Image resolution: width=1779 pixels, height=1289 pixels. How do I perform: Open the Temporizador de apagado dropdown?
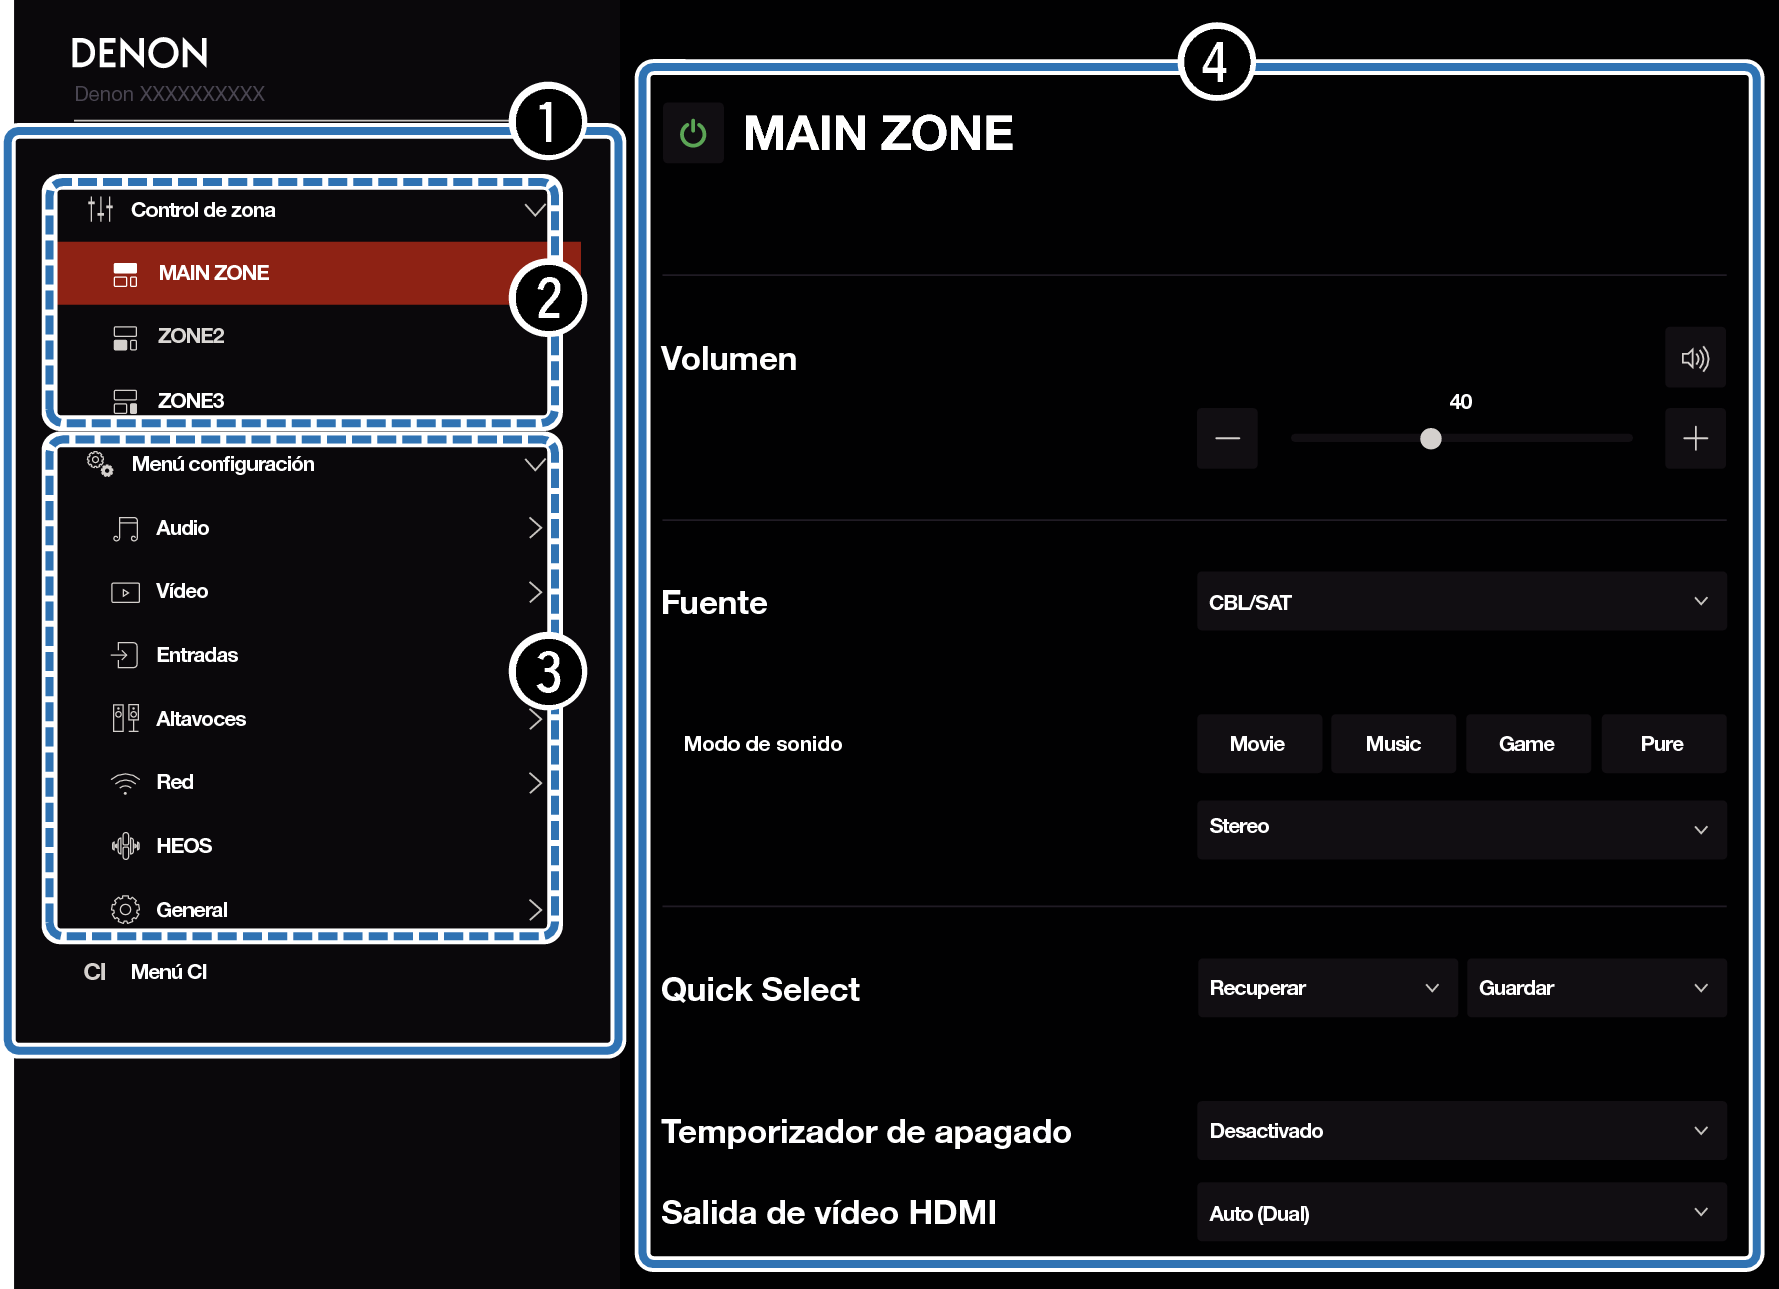[1461, 1130]
